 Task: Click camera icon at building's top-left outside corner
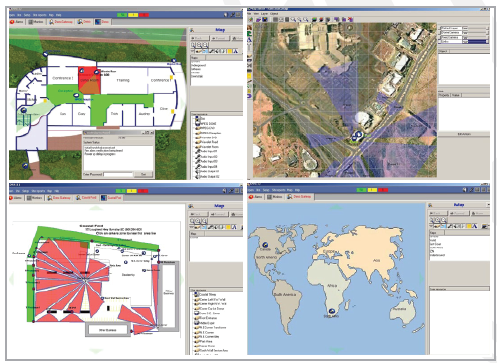pos(45,54)
